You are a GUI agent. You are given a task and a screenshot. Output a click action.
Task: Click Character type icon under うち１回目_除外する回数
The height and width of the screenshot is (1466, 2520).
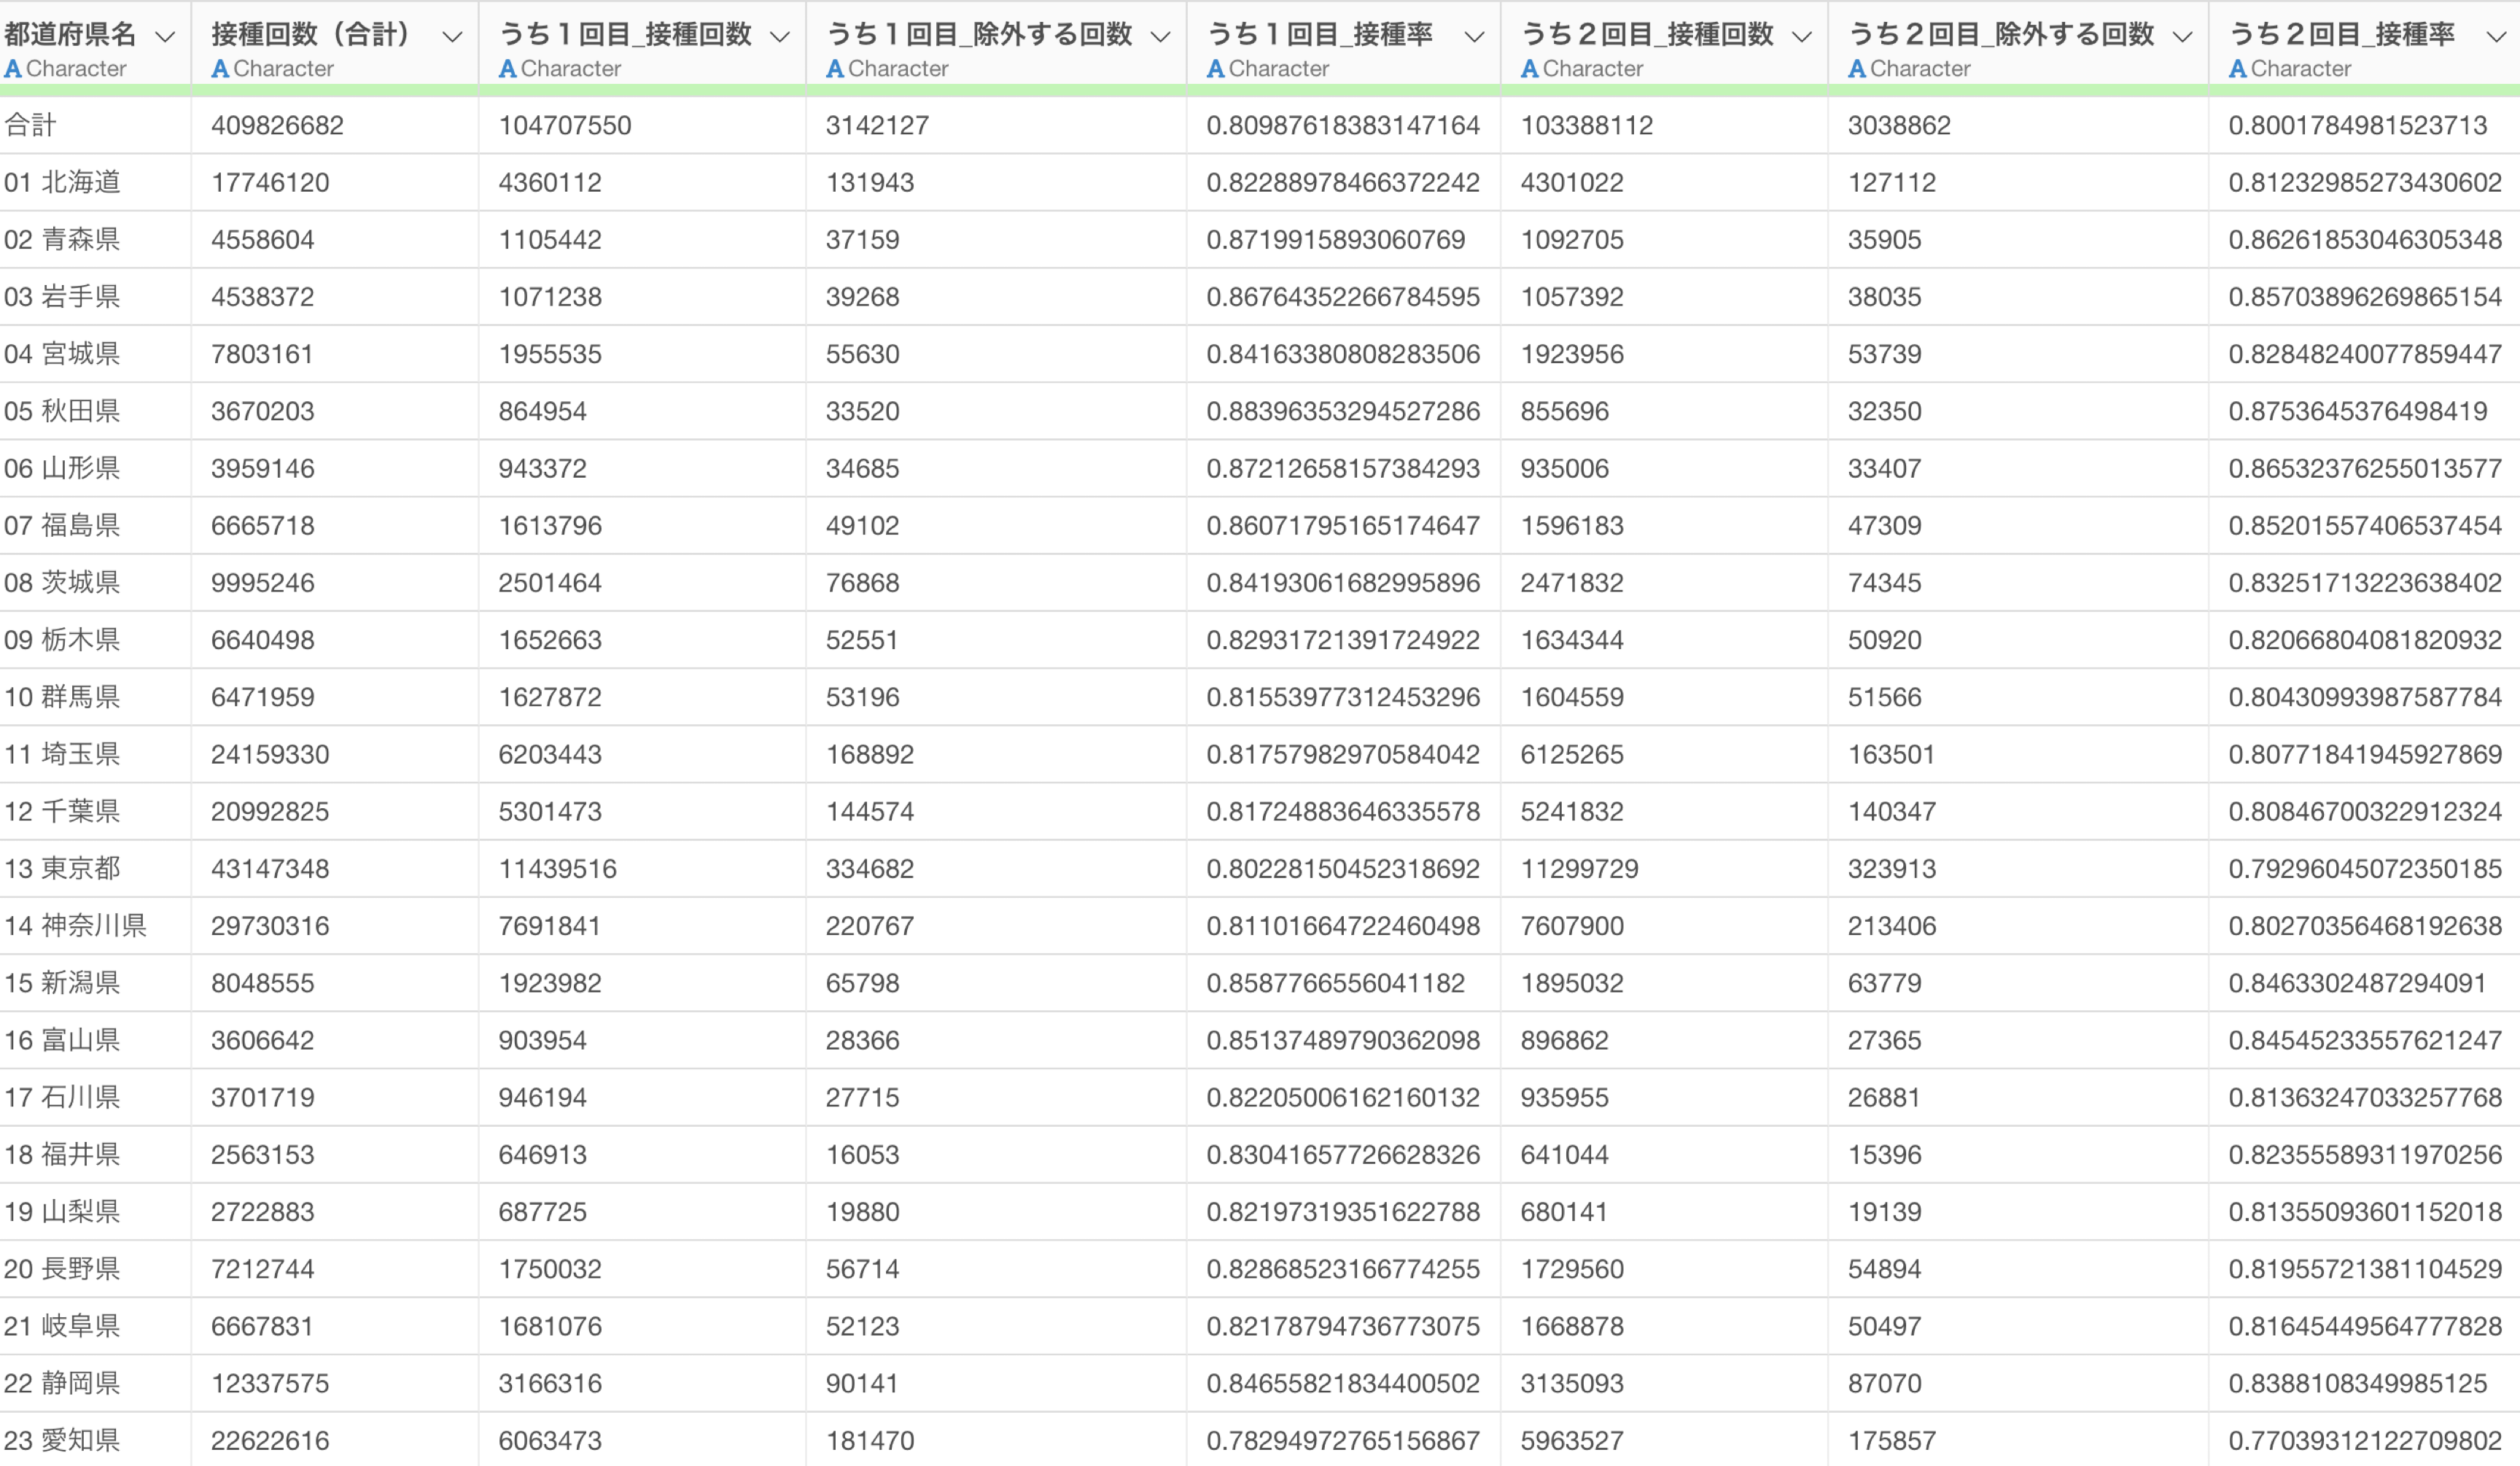(x=835, y=69)
